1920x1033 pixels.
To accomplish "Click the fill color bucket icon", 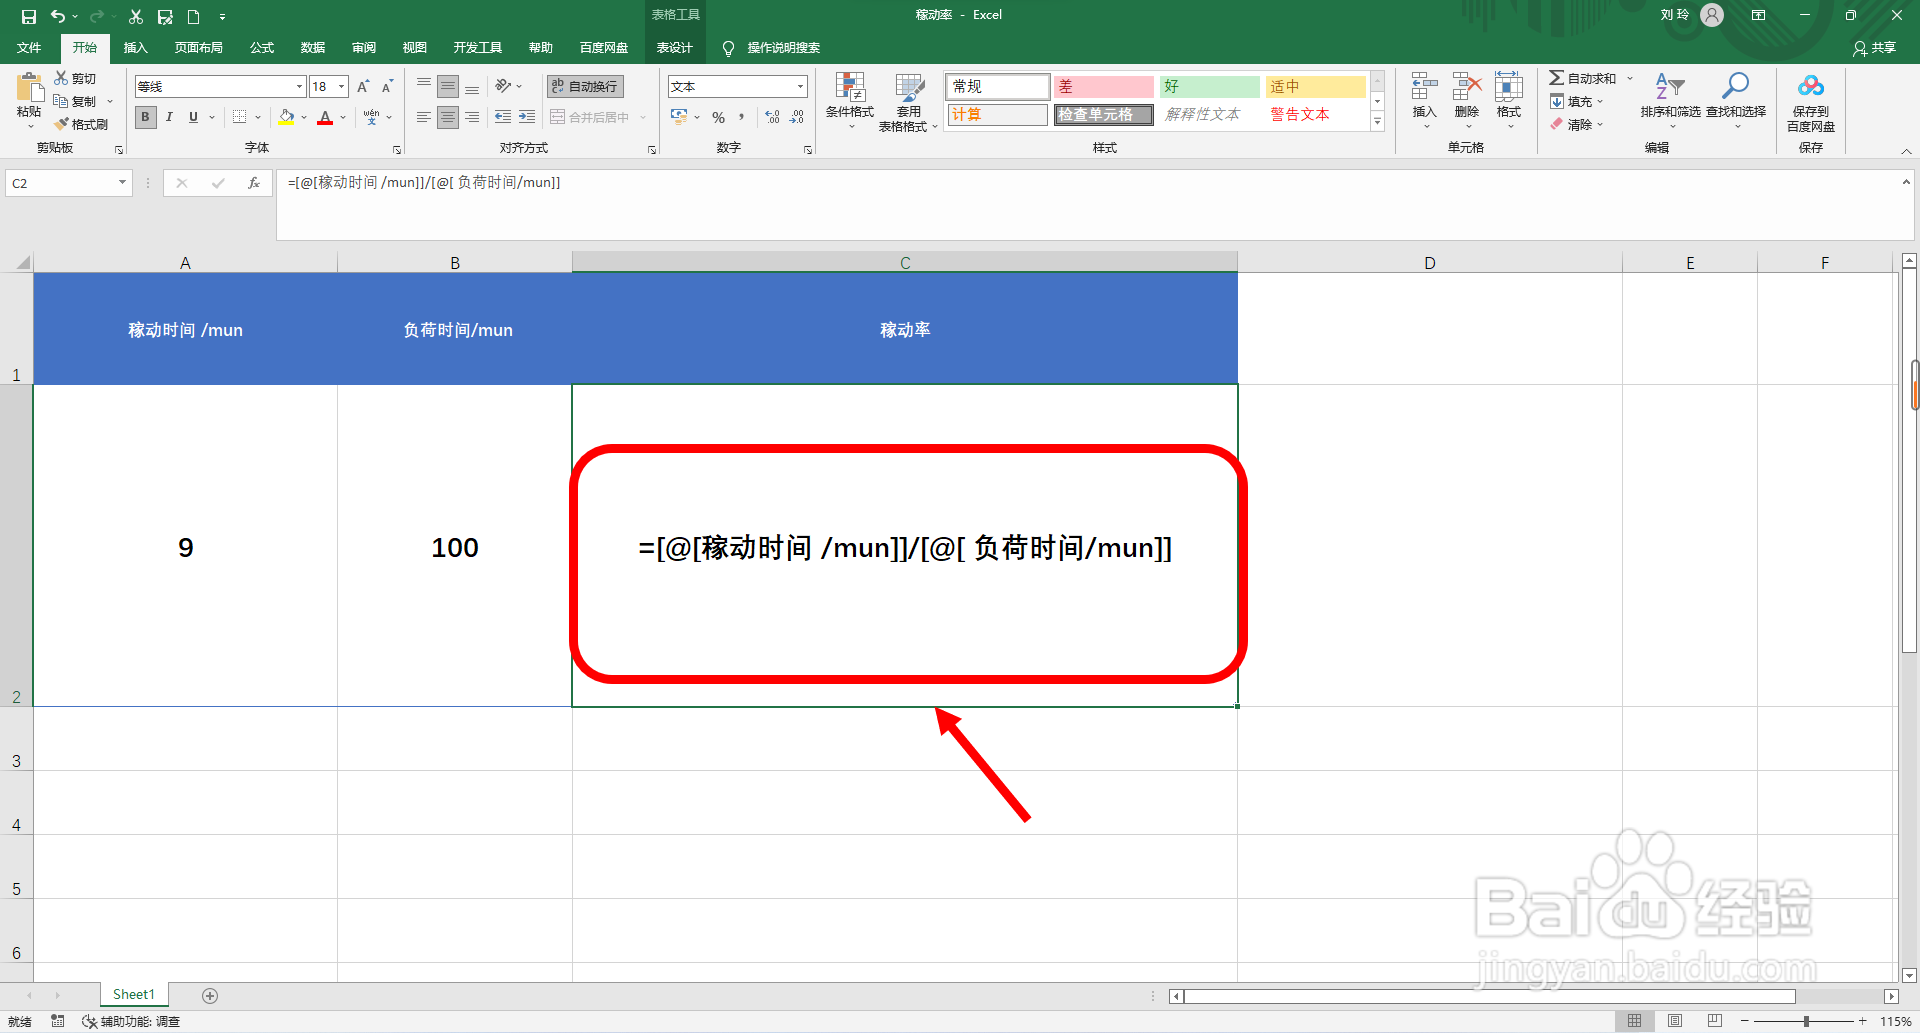I will pyautogui.click(x=286, y=117).
